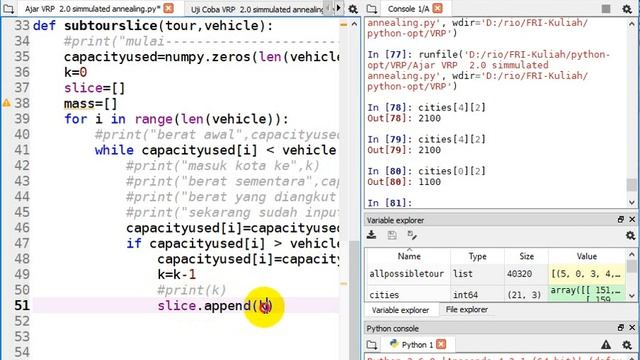Close the Variable explorer pane
The width and height of the screenshot is (640, 360).
point(632,220)
